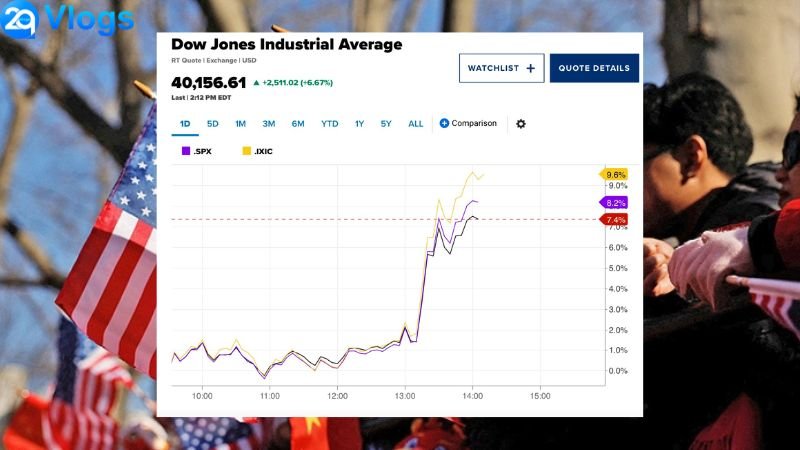
Task: Click the 11:00 time axis label
Action: click(269, 396)
